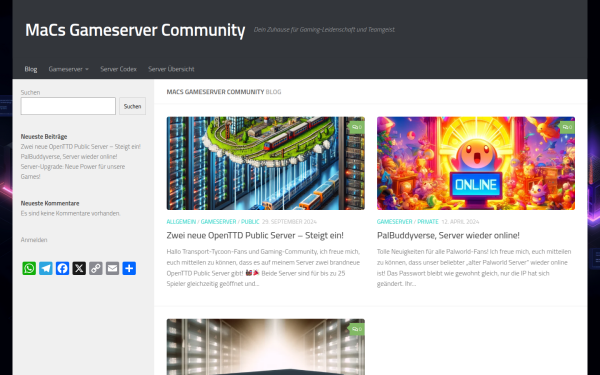600x375 pixels.
Task: Open the Server Codex menu item
Action: pos(118,69)
